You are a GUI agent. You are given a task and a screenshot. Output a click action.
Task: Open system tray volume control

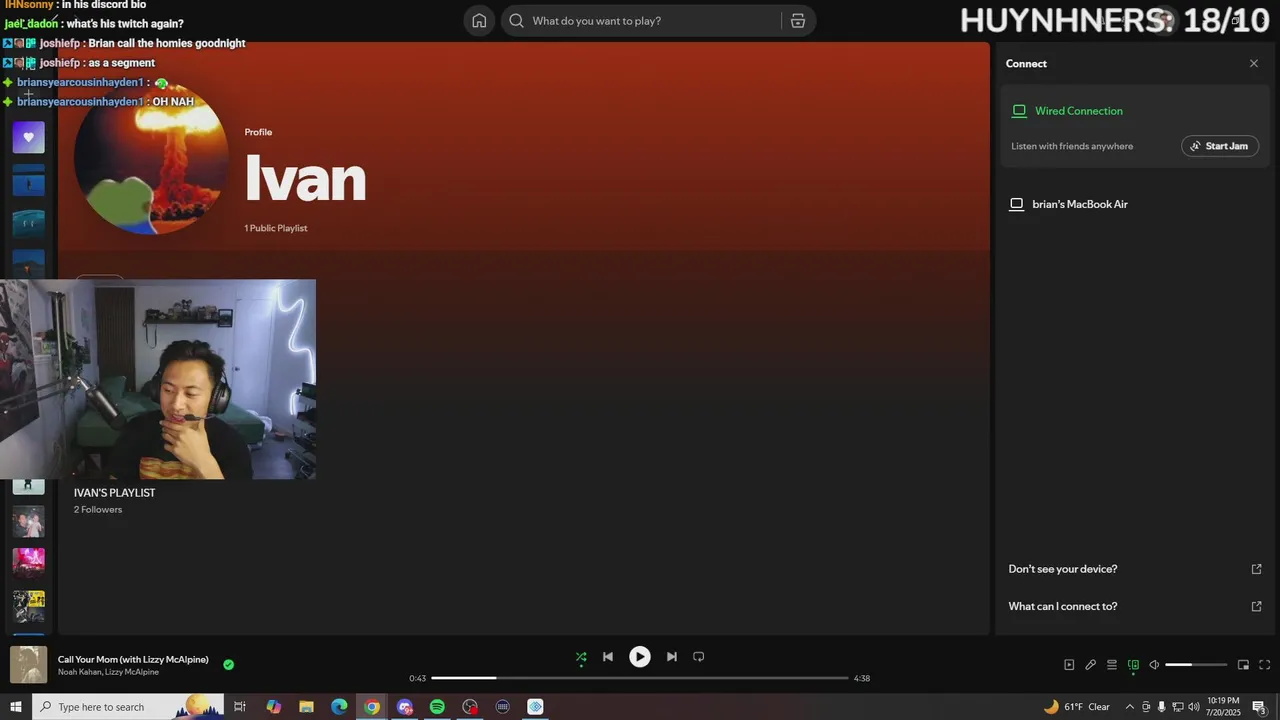tap(1194, 707)
